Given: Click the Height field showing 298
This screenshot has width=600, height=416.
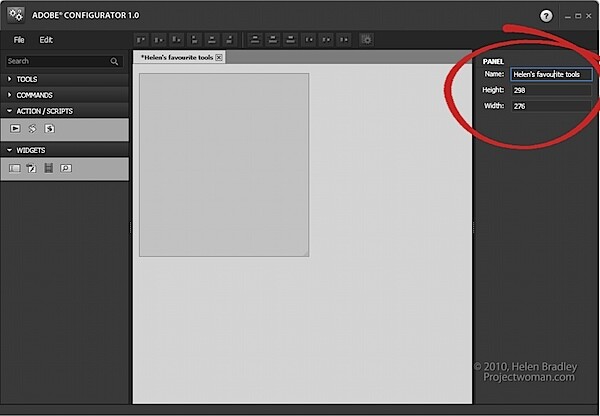Looking at the screenshot, I should pos(551,90).
